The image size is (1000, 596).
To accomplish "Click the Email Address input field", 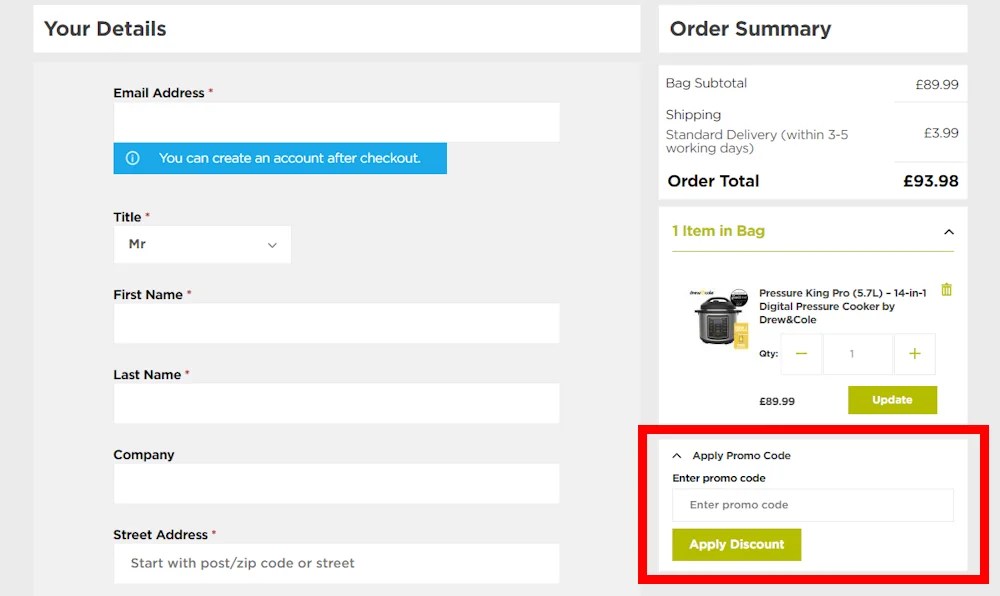I will point(335,122).
